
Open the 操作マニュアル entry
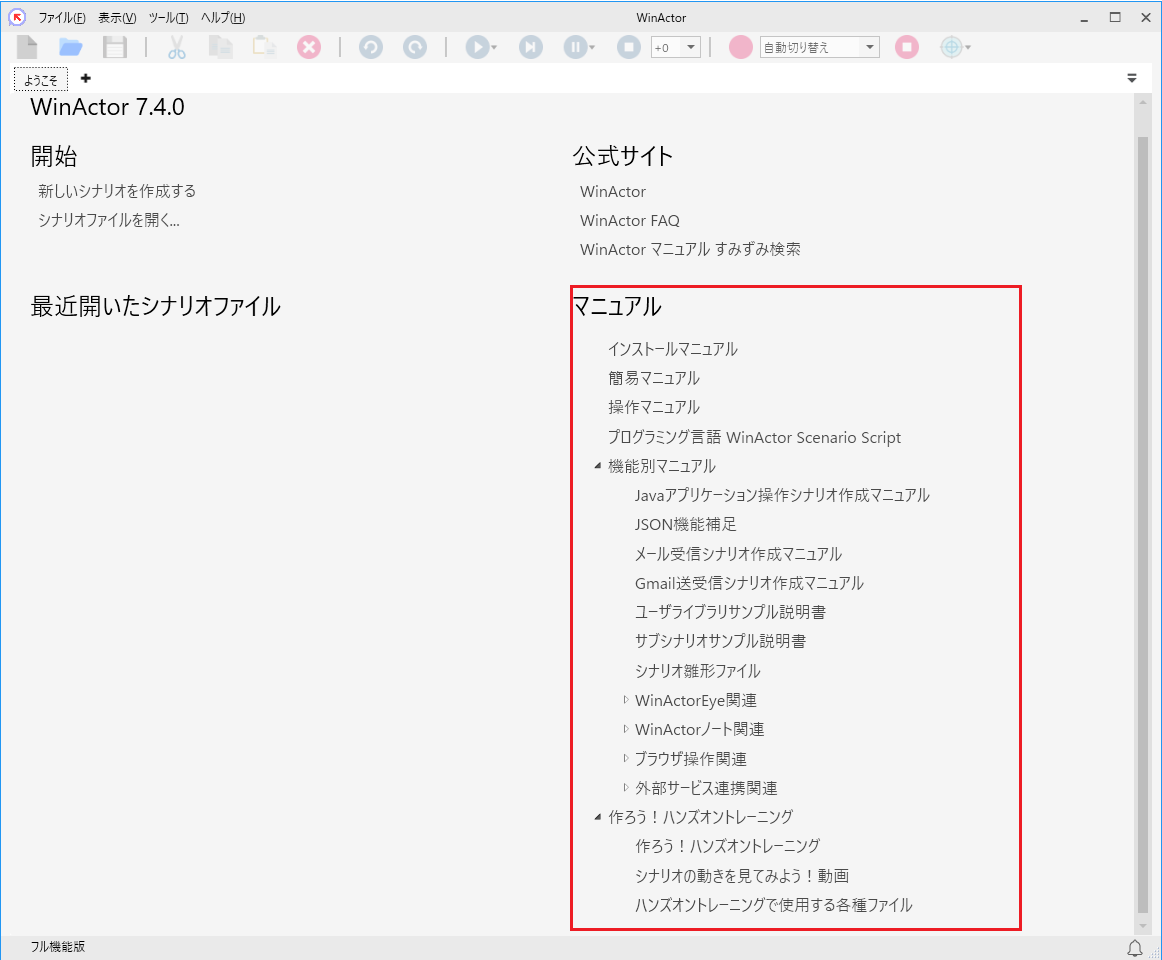point(654,407)
